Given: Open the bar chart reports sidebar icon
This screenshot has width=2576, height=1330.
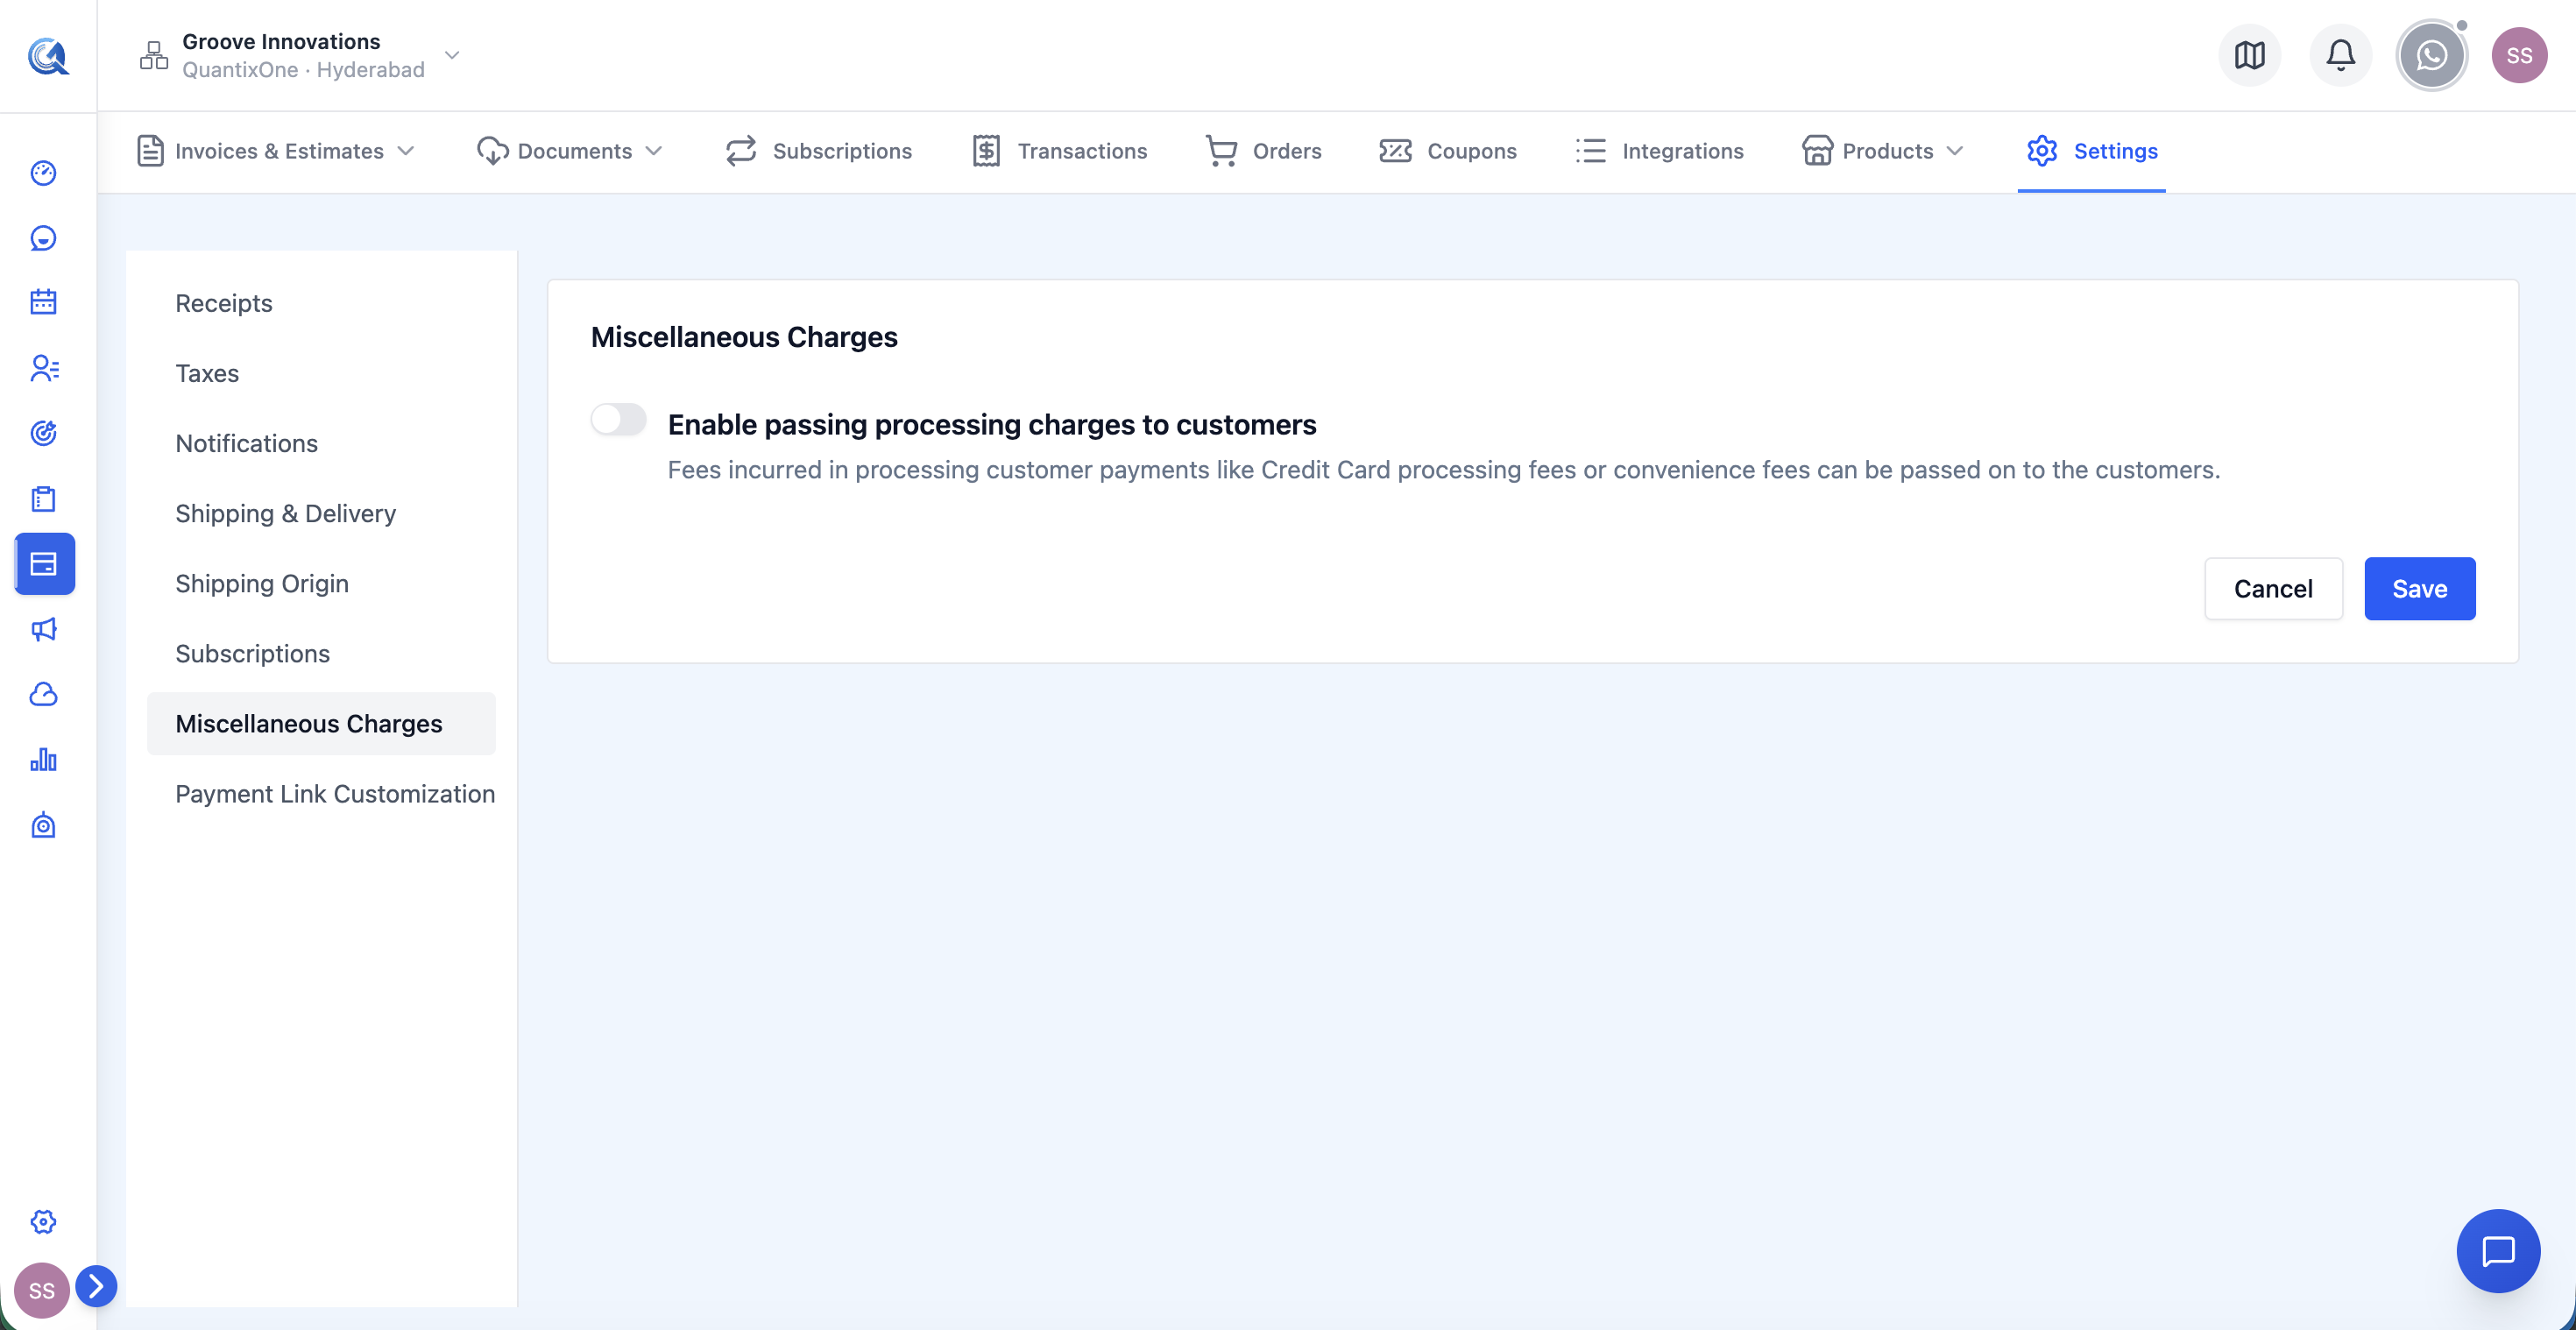Looking at the screenshot, I should coord(43,760).
